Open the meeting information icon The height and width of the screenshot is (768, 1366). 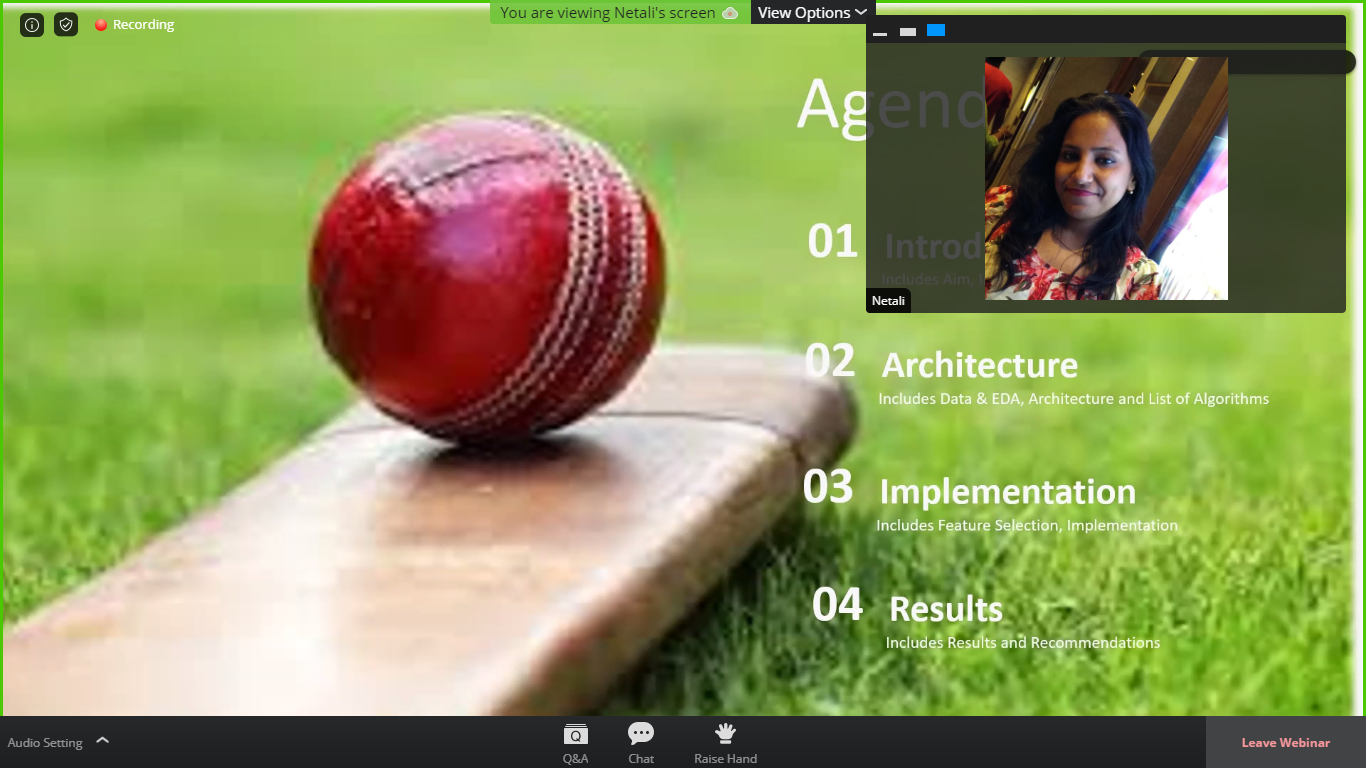pyautogui.click(x=32, y=25)
